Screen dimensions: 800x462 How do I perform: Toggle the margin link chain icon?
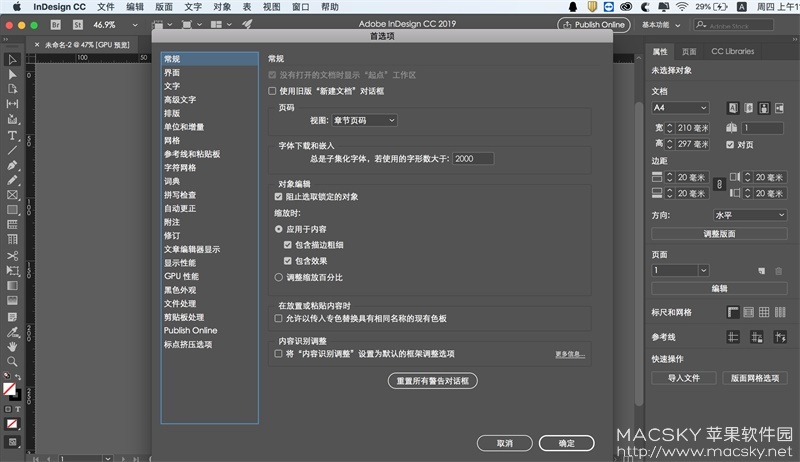pyautogui.click(x=719, y=185)
